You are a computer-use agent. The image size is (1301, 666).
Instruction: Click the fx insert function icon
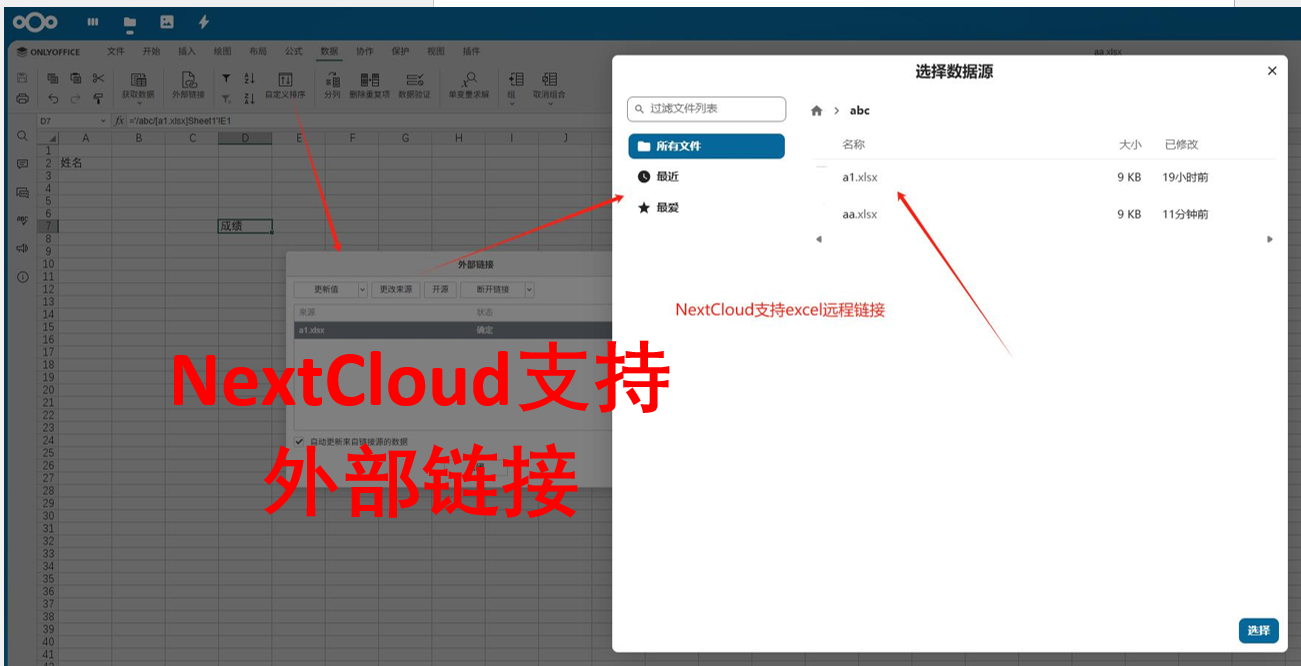coord(120,121)
